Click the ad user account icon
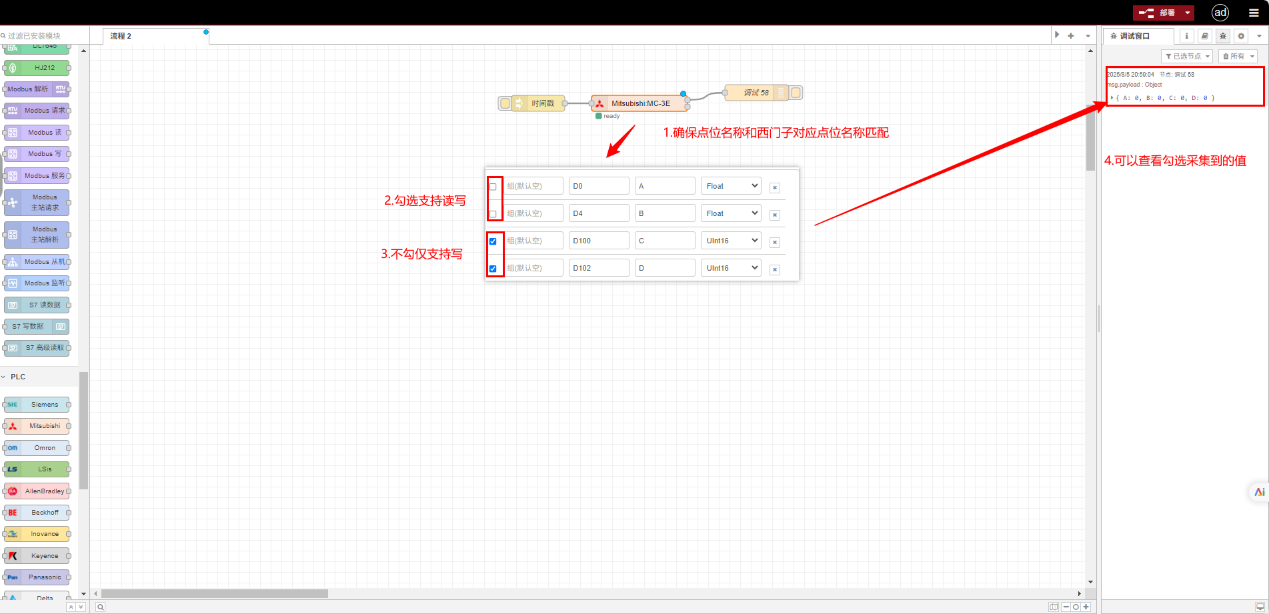Image resolution: width=1269 pixels, height=614 pixels. pyautogui.click(x=1220, y=13)
